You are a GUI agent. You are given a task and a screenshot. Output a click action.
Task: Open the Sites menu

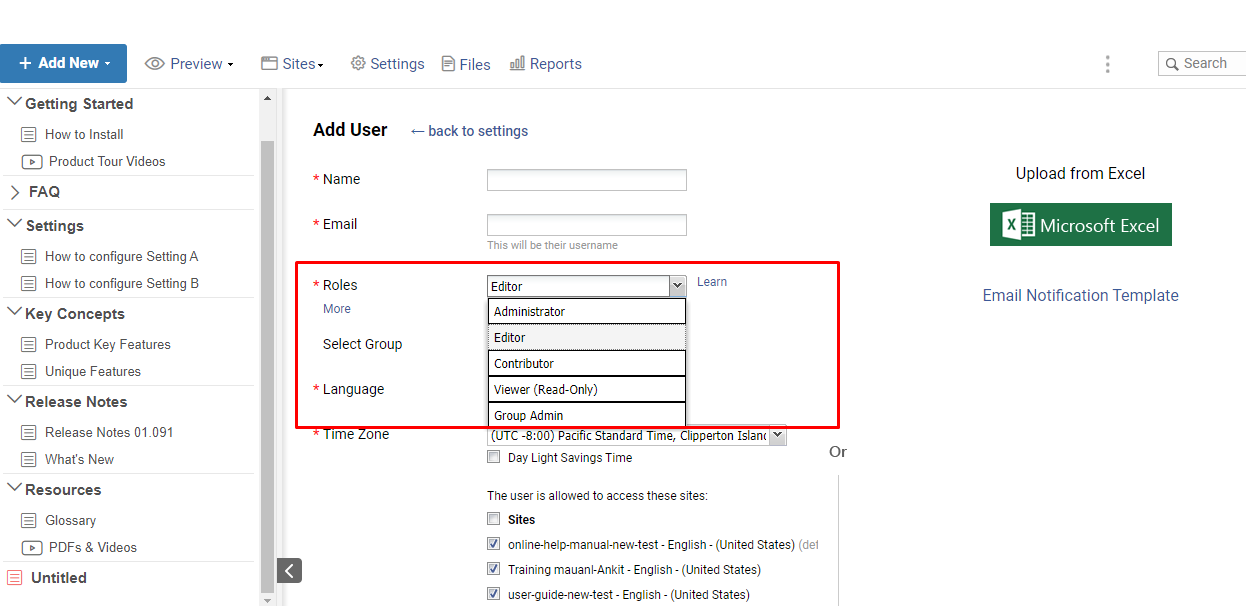coord(292,64)
